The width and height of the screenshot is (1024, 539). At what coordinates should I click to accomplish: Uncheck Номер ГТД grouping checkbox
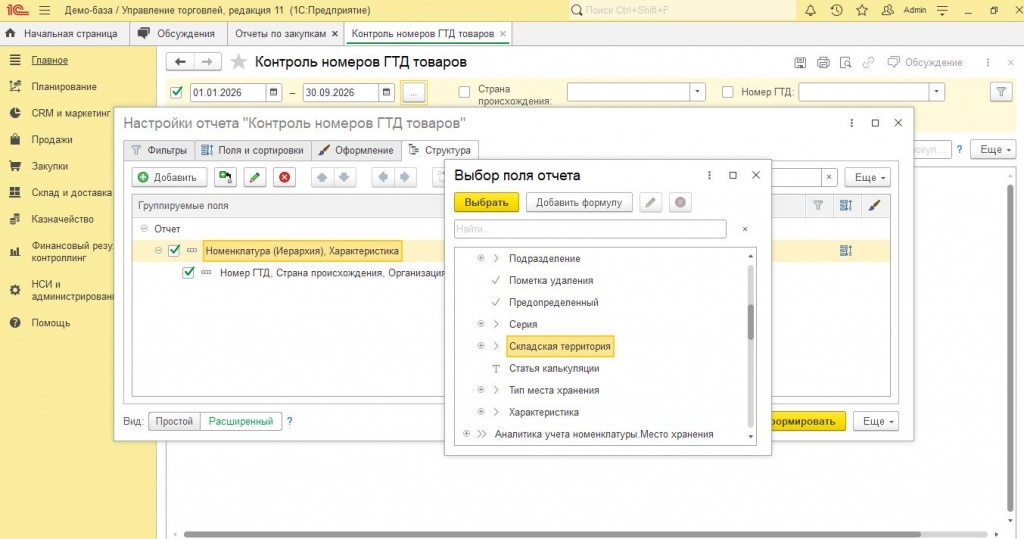188,272
